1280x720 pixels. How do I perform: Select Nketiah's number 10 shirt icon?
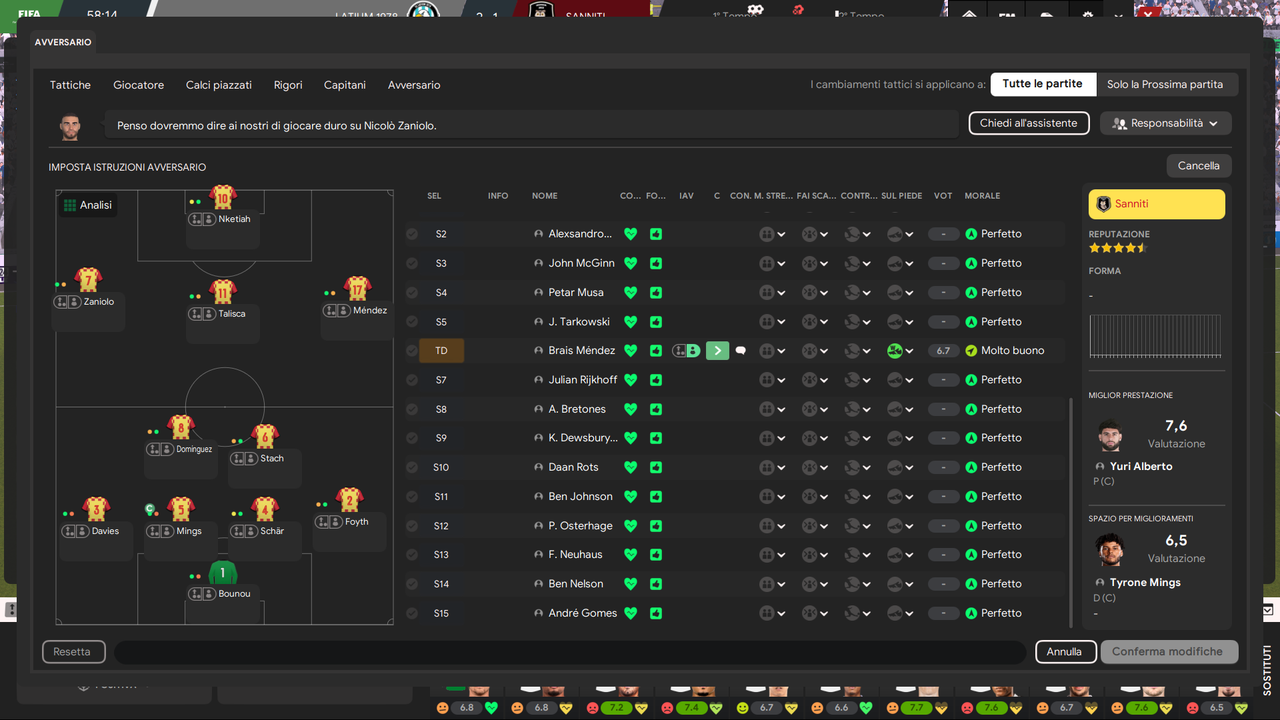pos(222,197)
